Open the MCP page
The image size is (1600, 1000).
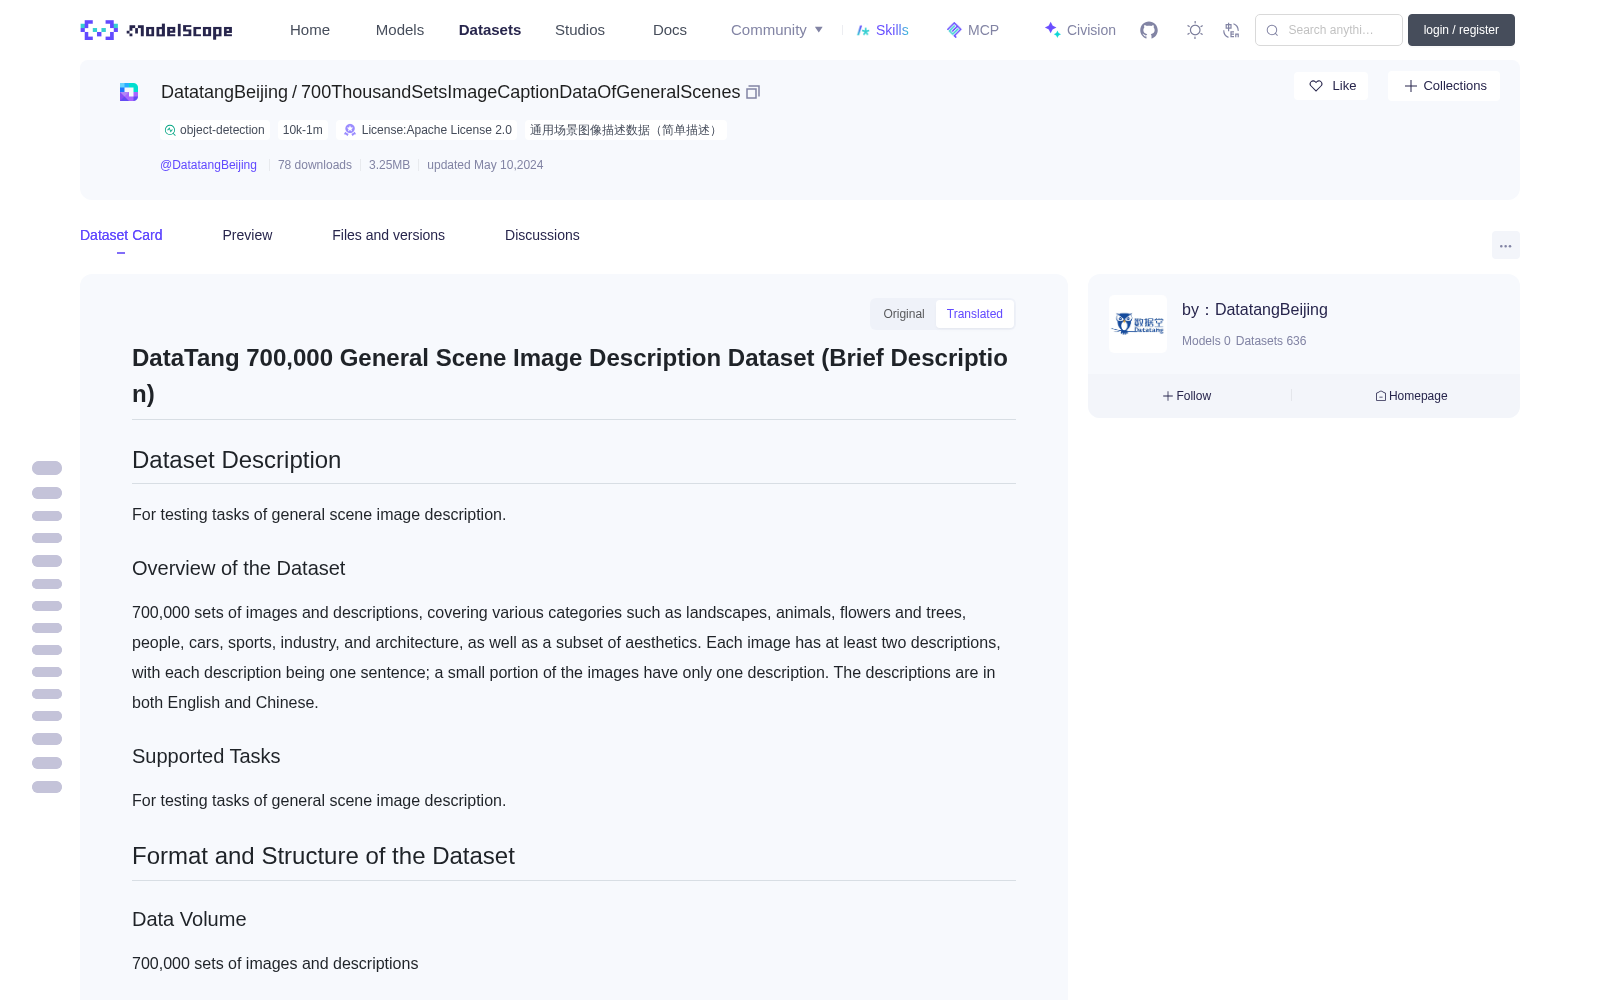(x=973, y=30)
